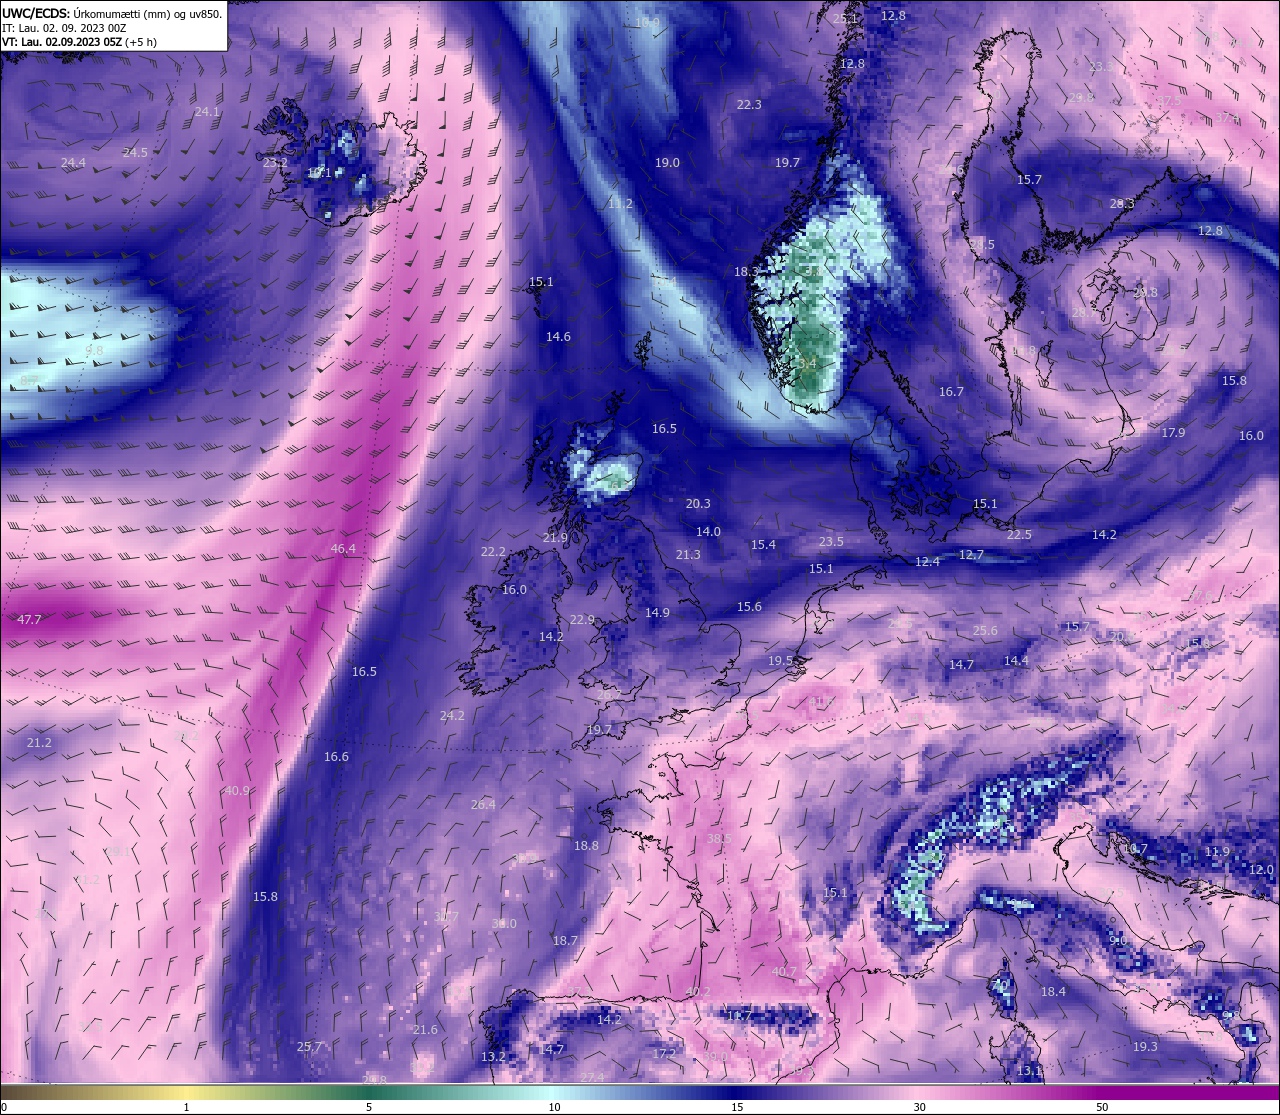Click the '22.5' value on the map
Image resolution: width=1280 pixels, height=1115 pixels.
(x=1019, y=535)
